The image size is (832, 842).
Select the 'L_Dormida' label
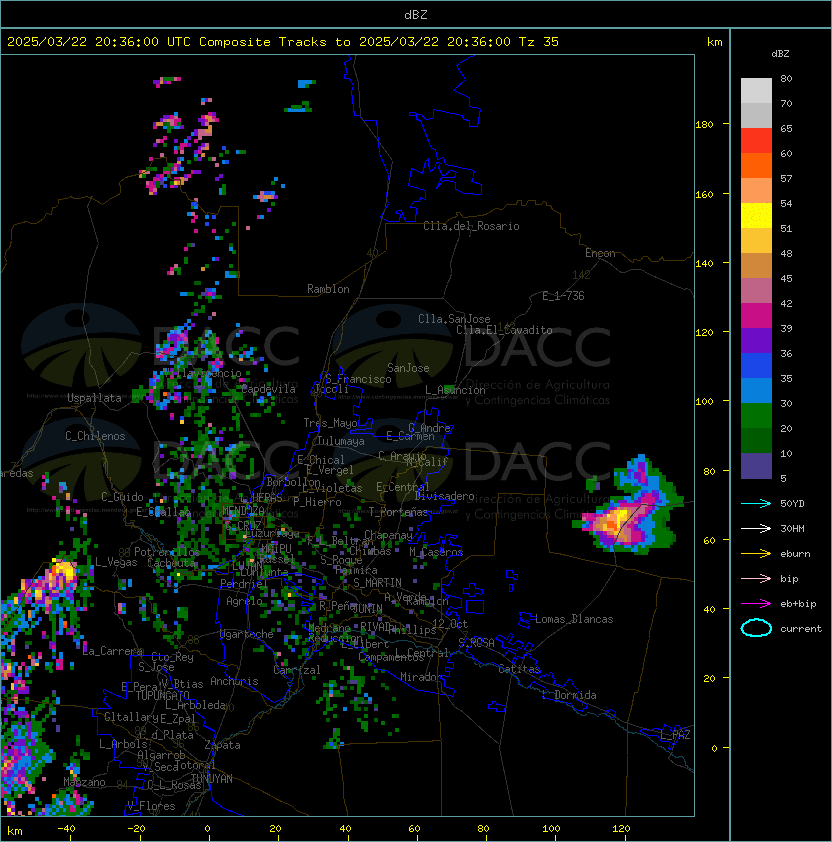[x=569, y=695]
